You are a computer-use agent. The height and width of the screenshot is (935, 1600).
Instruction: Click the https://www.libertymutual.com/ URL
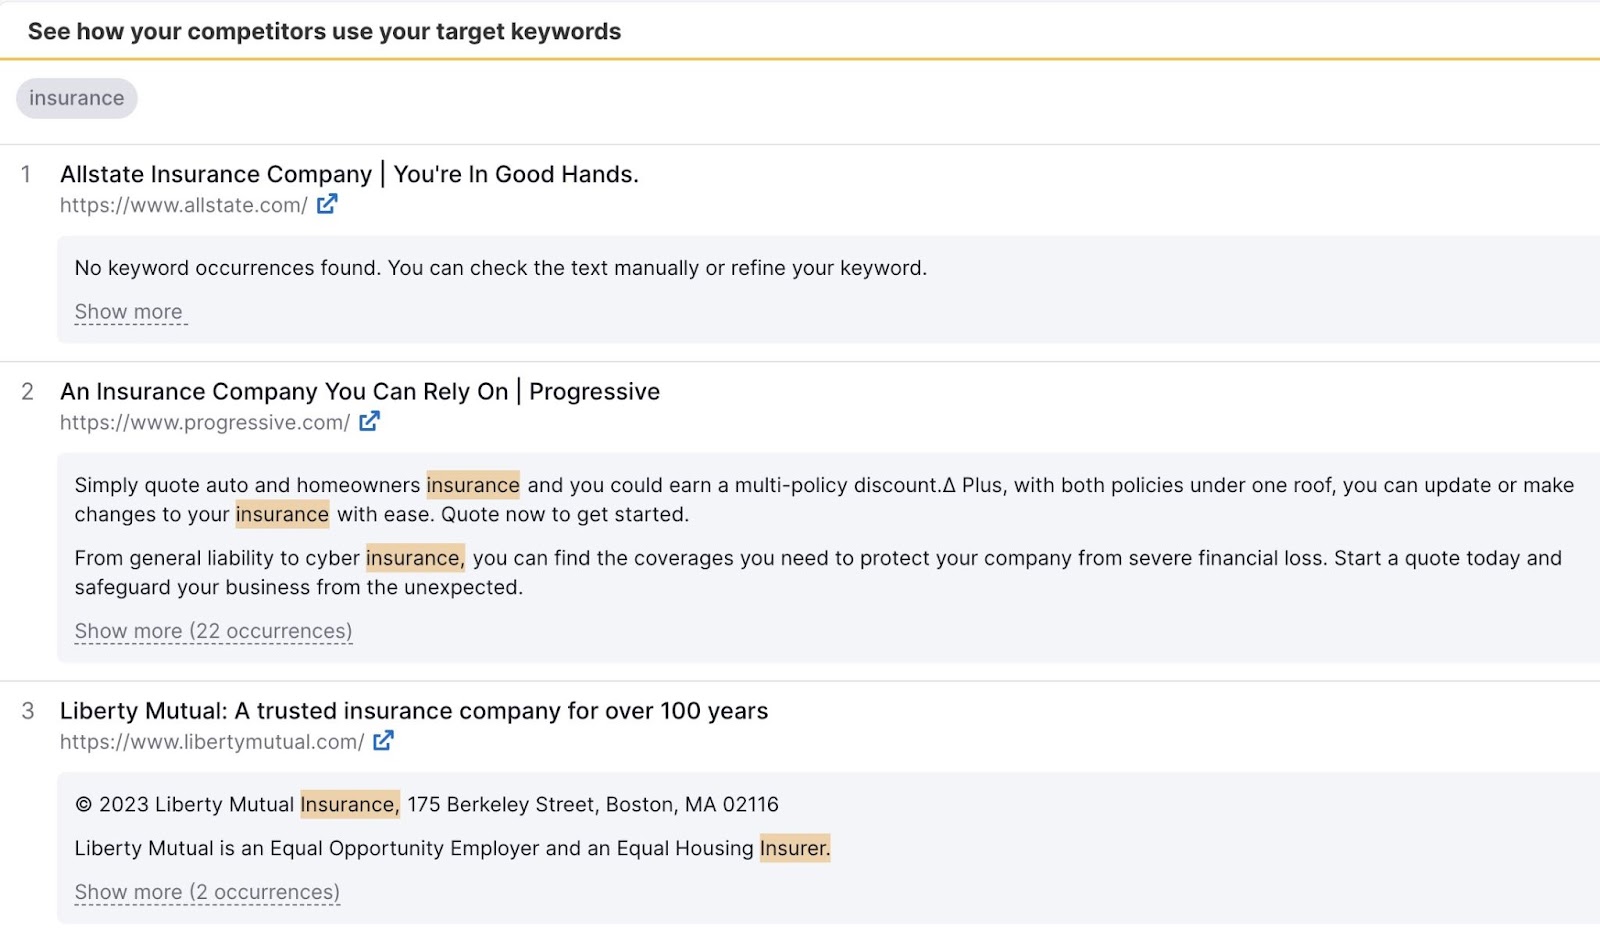tap(213, 742)
